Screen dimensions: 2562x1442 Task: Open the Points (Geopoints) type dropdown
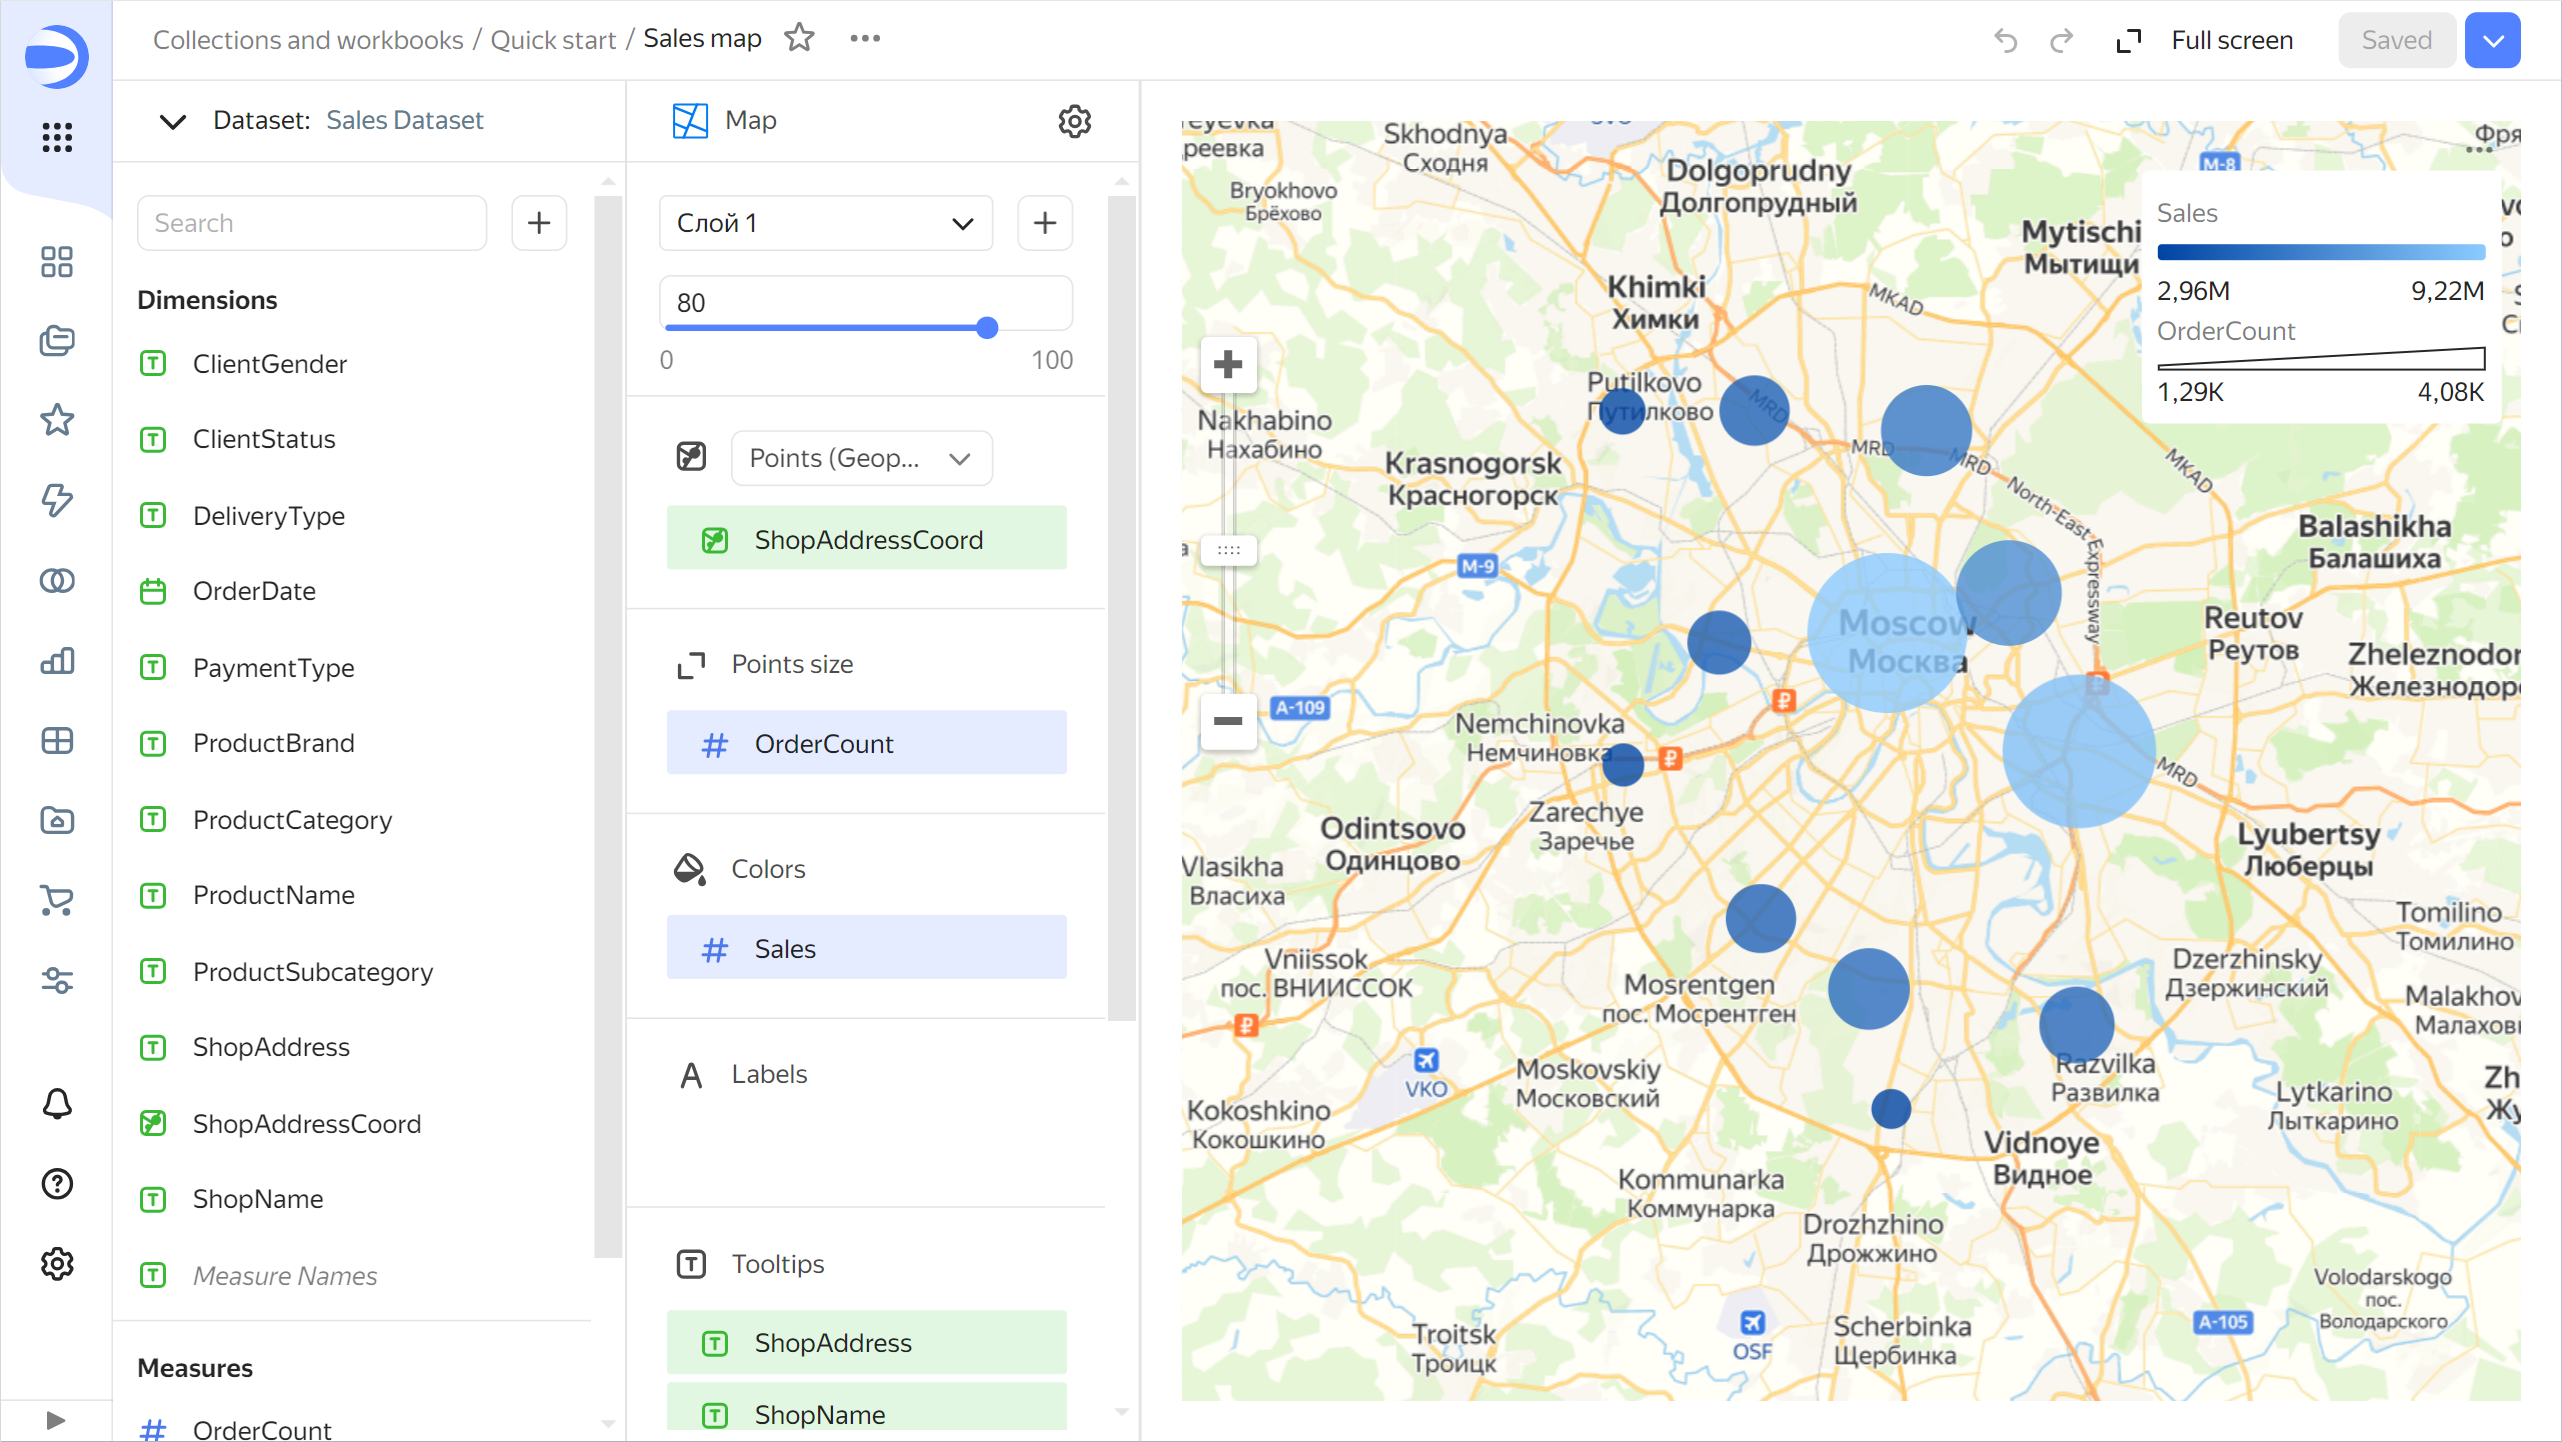pos(861,458)
